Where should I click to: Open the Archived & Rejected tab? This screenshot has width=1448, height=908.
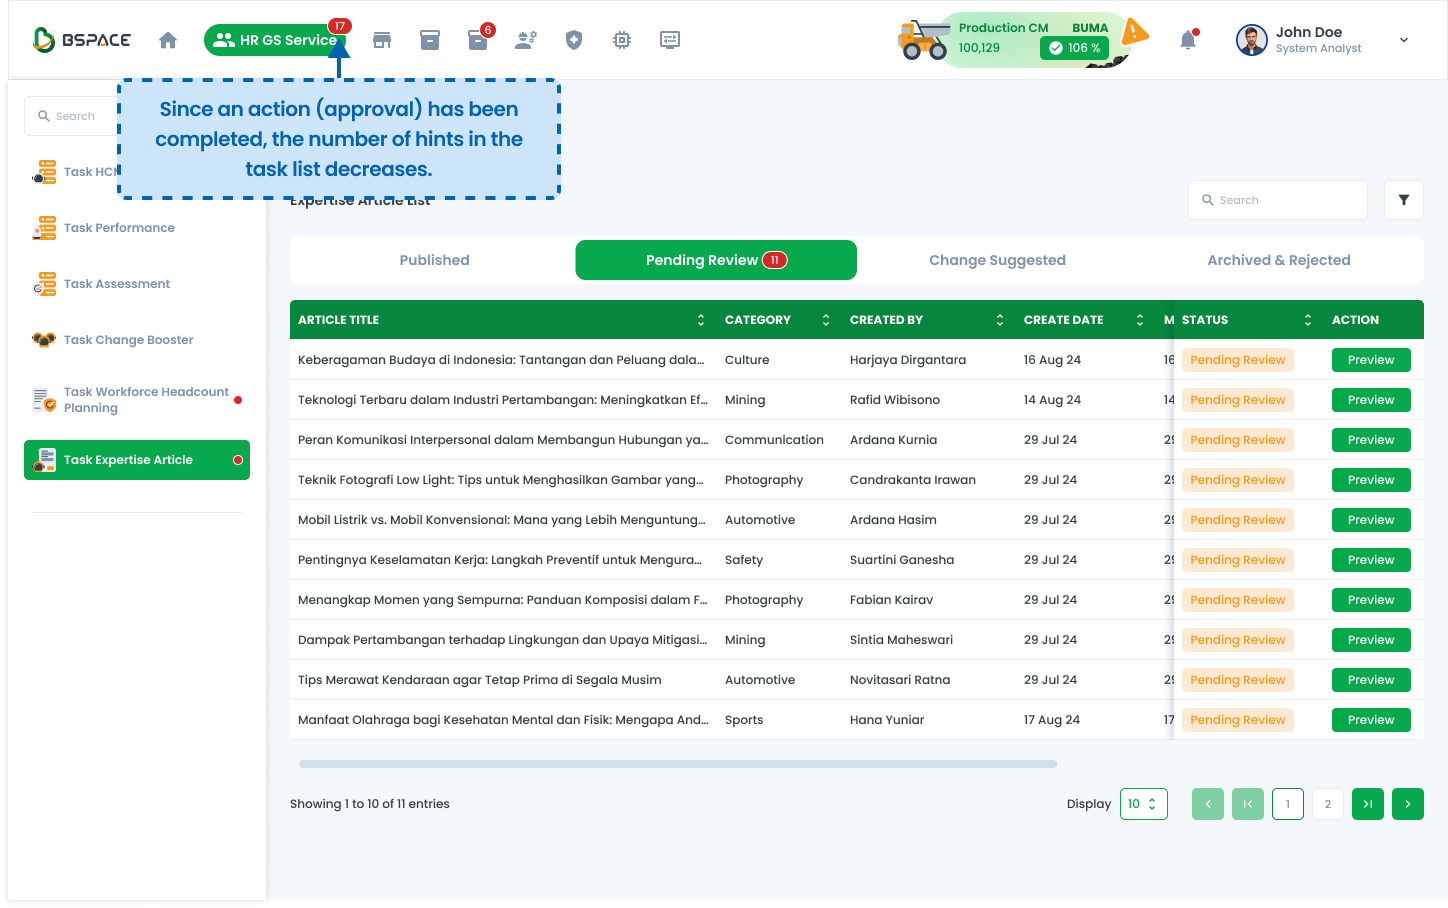(1278, 260)
